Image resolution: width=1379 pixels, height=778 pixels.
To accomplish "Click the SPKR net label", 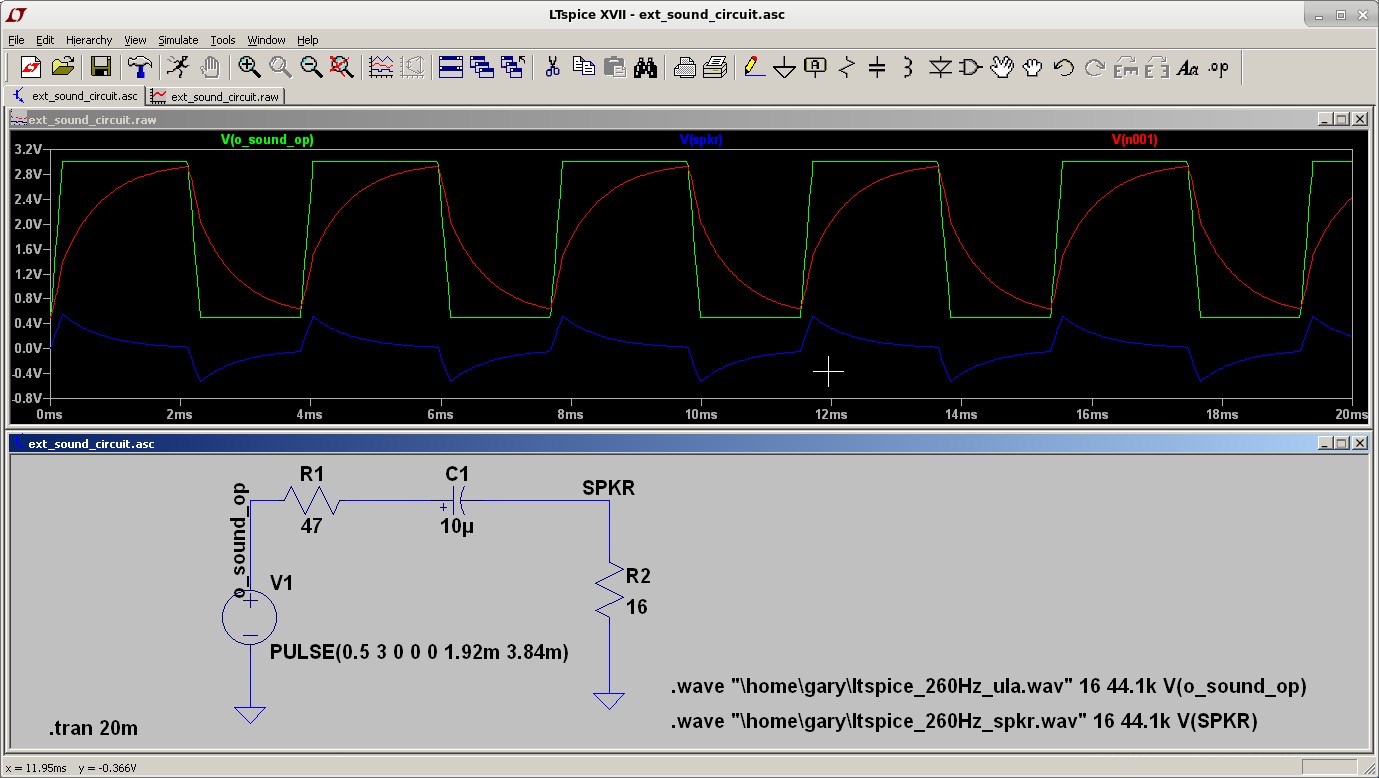I will pyautogui.click(x=608, y=488).
